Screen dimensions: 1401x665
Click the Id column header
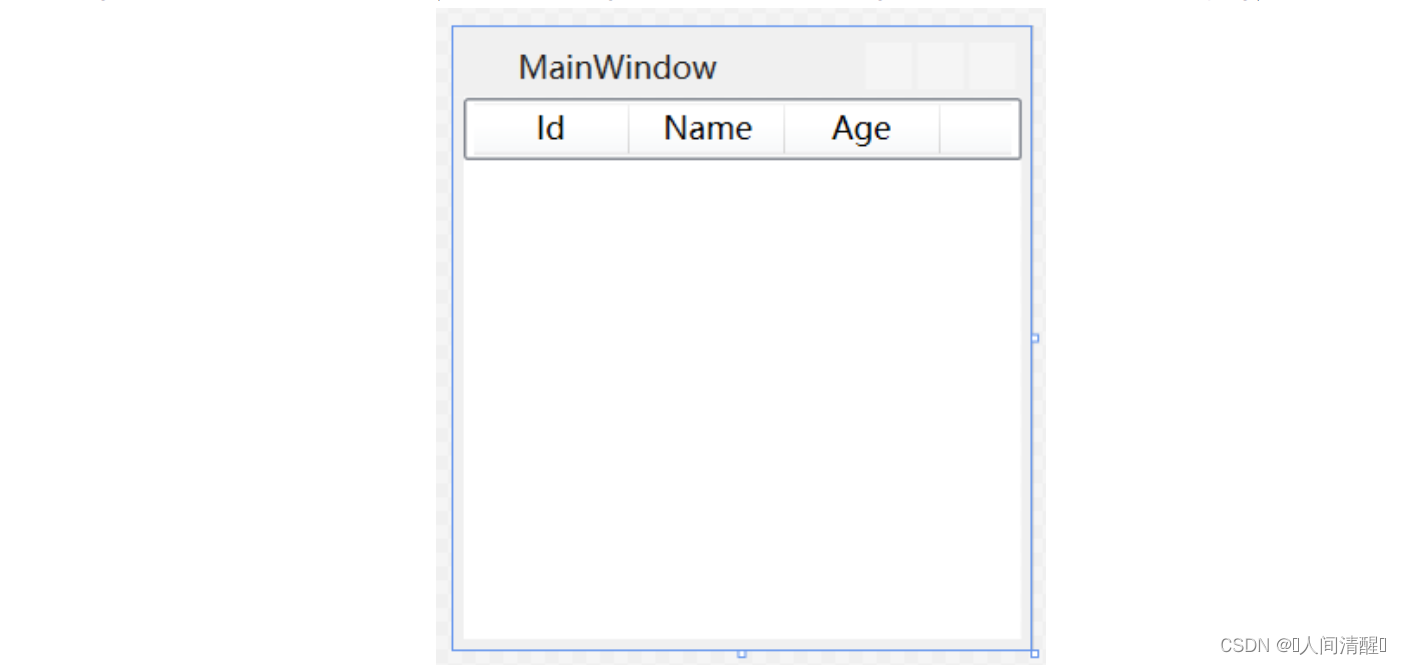tap(549, 129)
